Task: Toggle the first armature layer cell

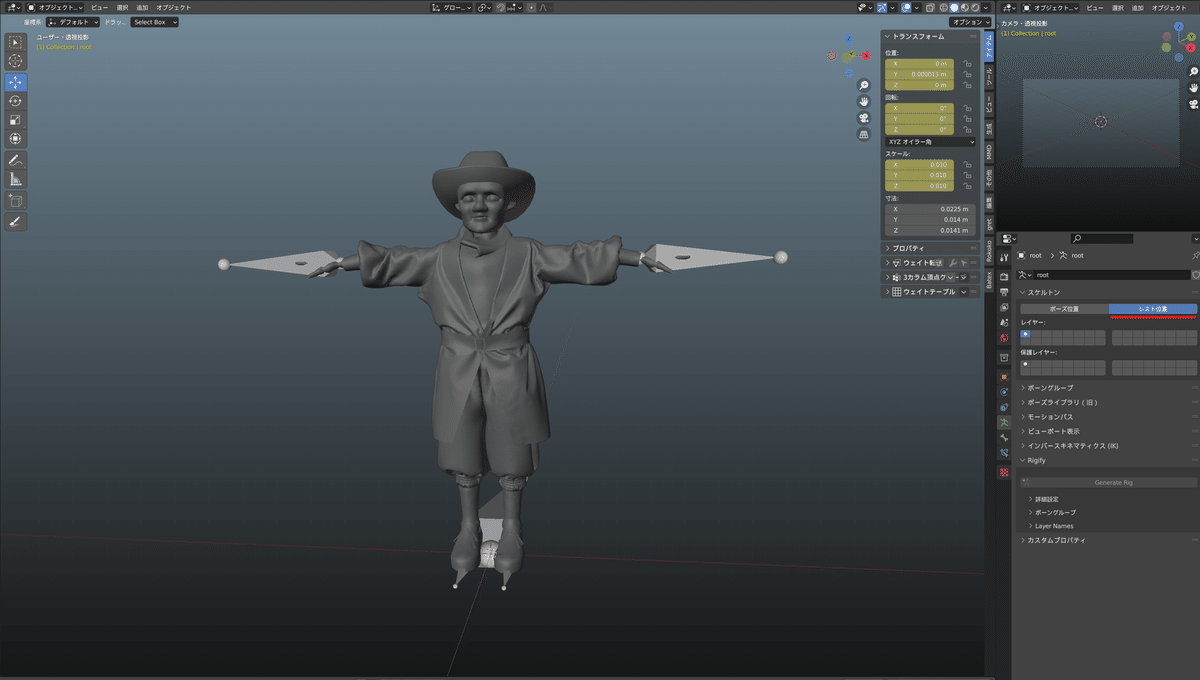Action: pos(1023,334)
